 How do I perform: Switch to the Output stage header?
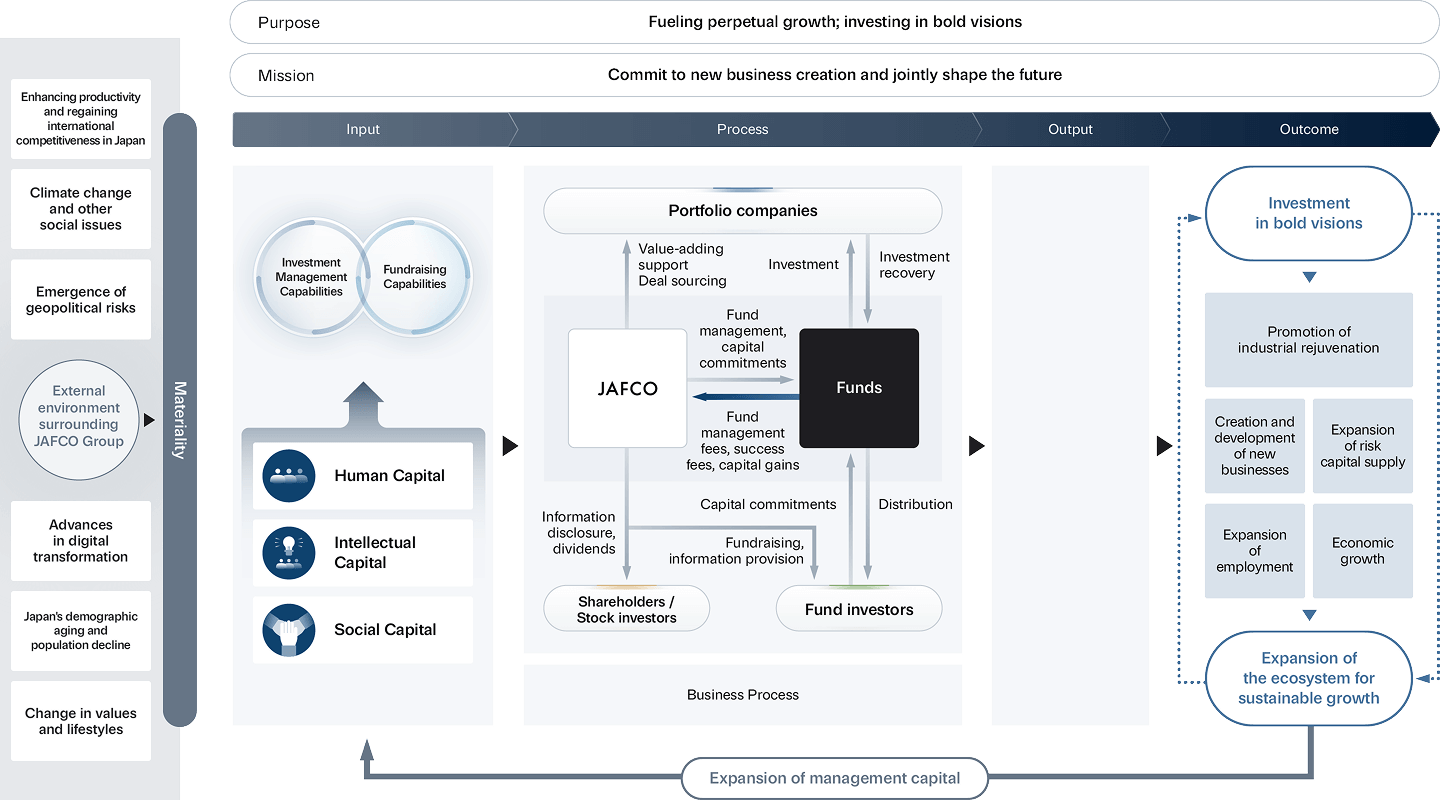coord(1070,129)
